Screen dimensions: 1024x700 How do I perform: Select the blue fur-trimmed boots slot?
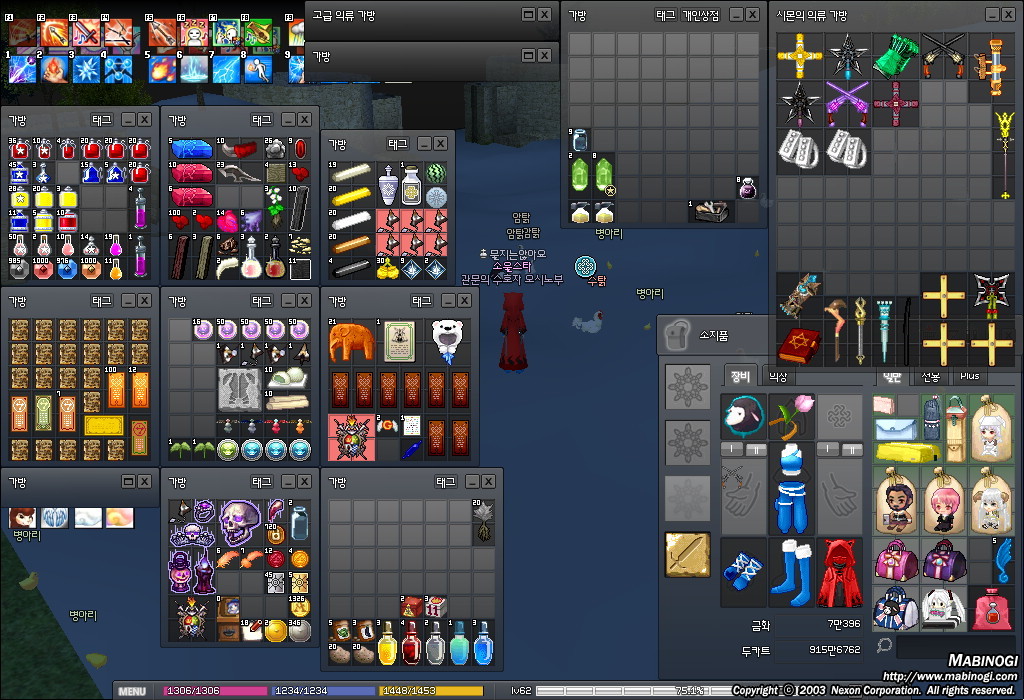pyautogui.click(x=792, y=574)
